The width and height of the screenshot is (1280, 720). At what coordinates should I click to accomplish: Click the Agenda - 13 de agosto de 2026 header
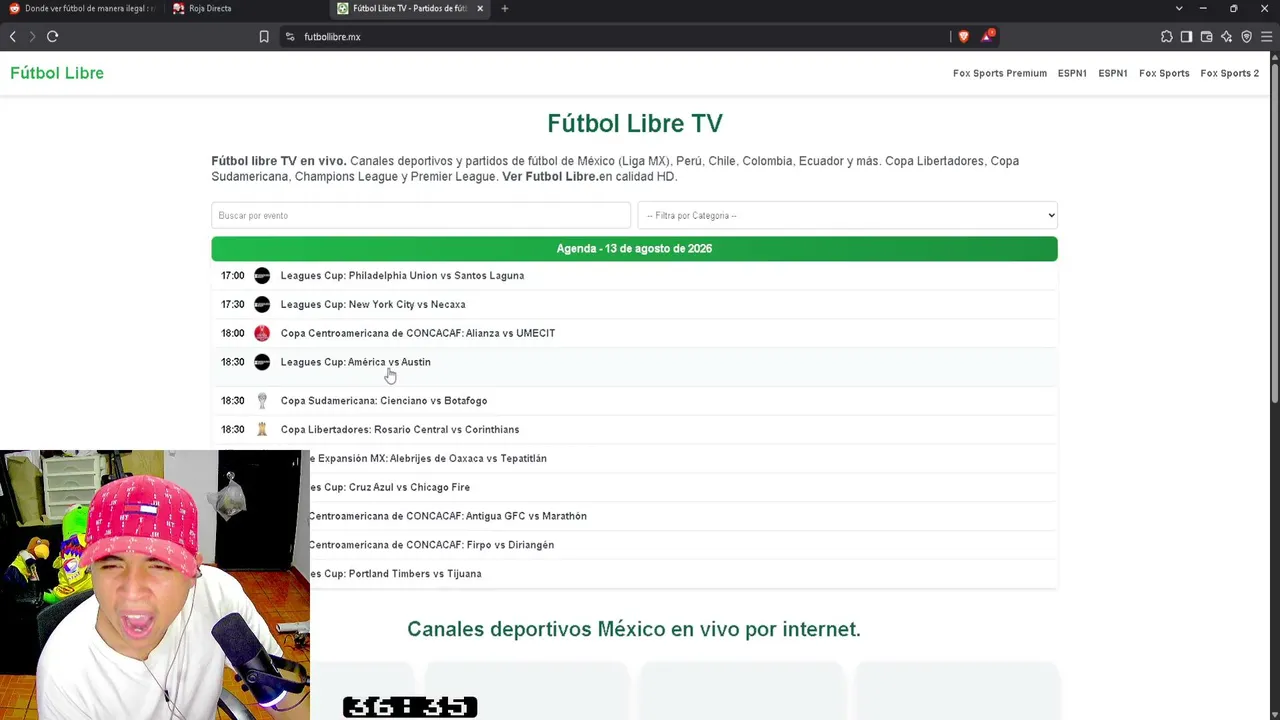point(634,249)
